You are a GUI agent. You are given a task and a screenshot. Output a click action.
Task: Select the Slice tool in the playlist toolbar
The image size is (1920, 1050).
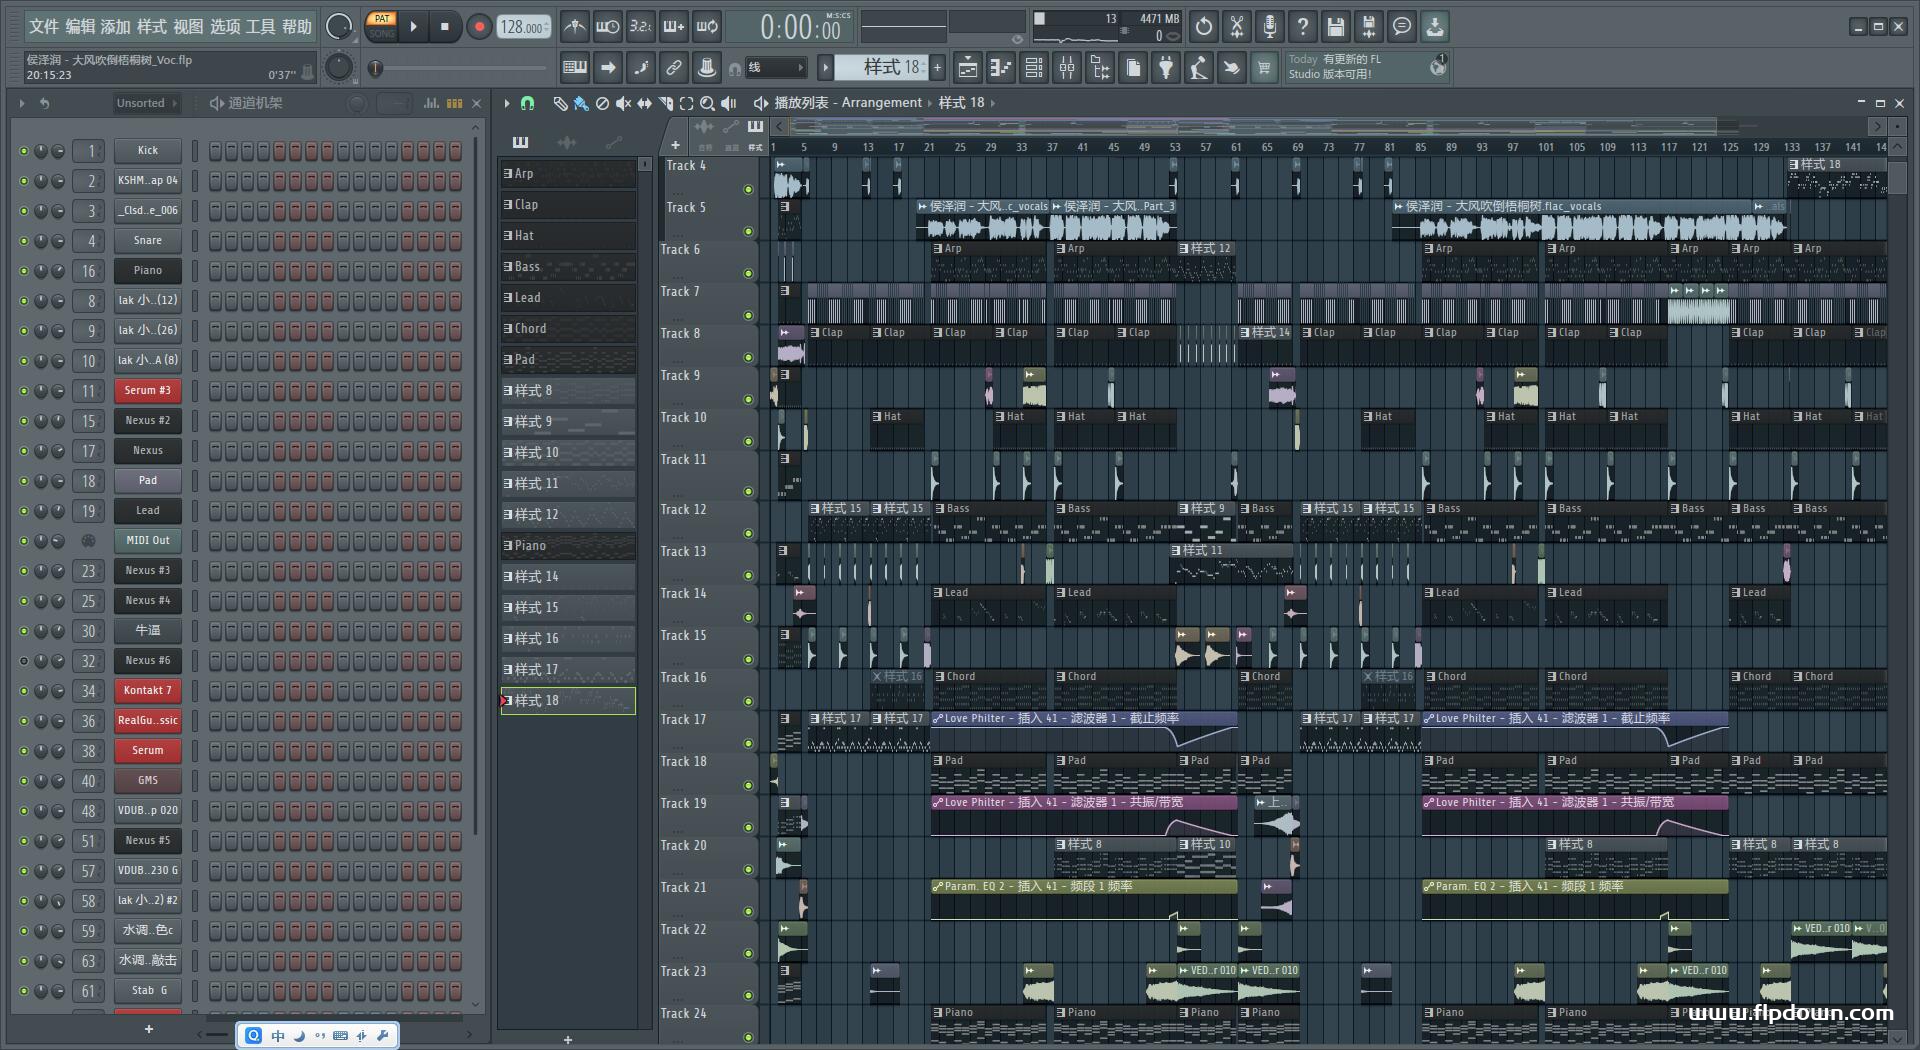click(x=665, y=103)
